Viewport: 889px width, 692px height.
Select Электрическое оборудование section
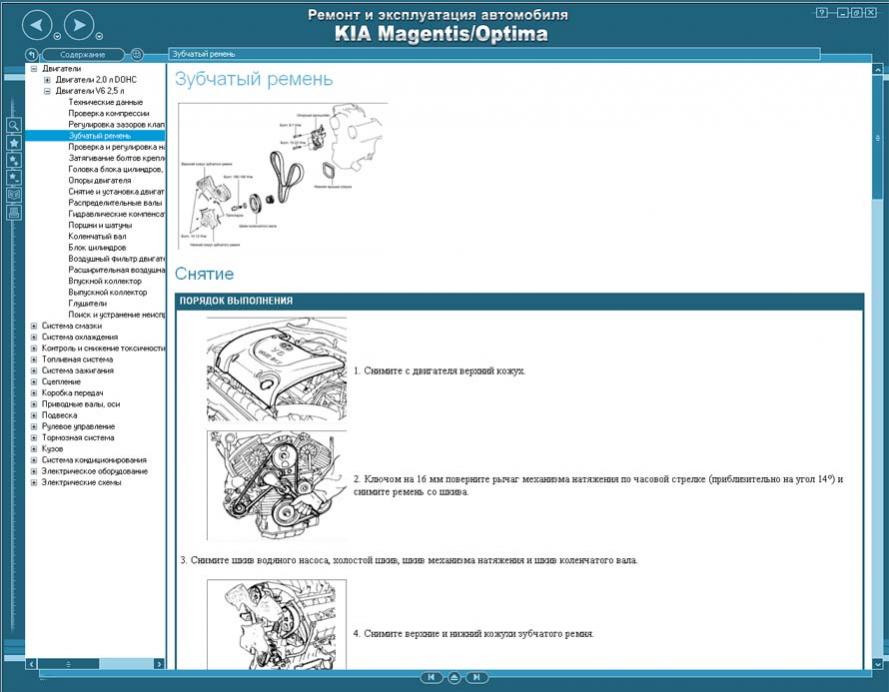pos(95,471)
